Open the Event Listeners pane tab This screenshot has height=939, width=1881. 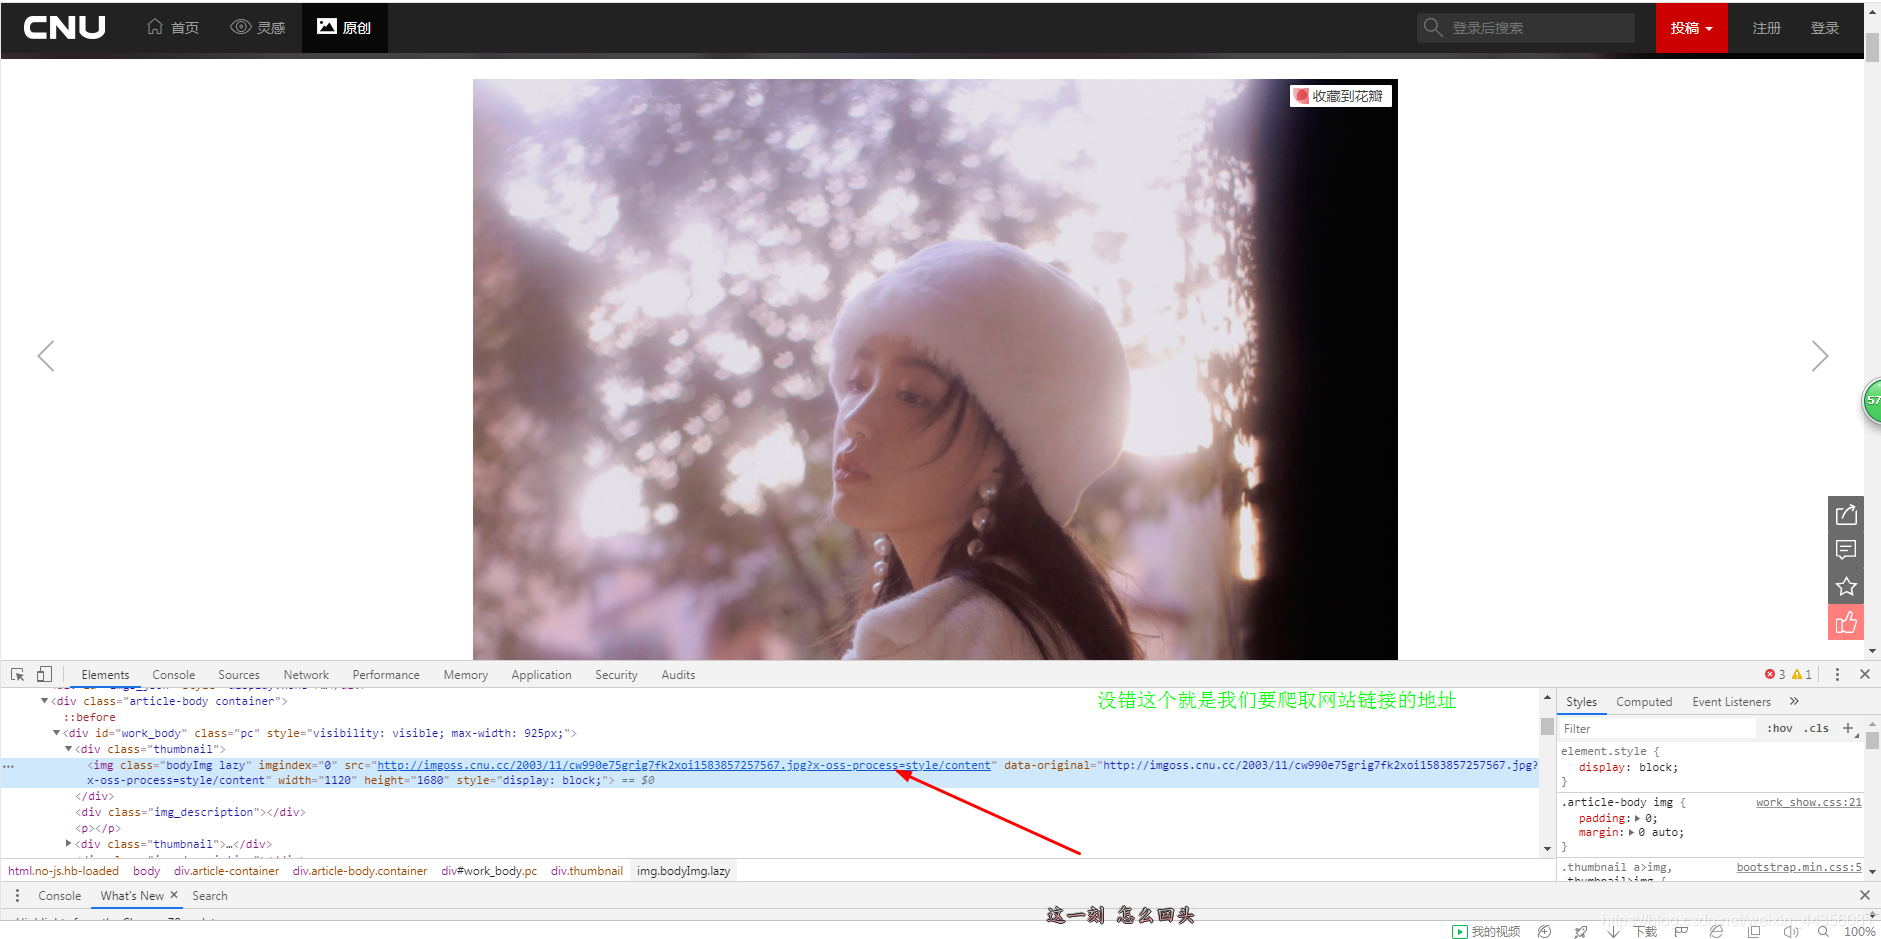(1731, 702)
